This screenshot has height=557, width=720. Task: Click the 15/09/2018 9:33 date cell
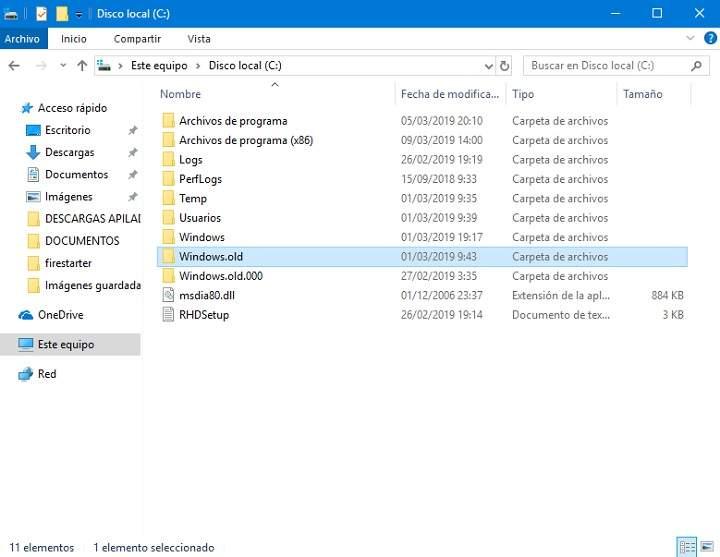click(439, 179)
